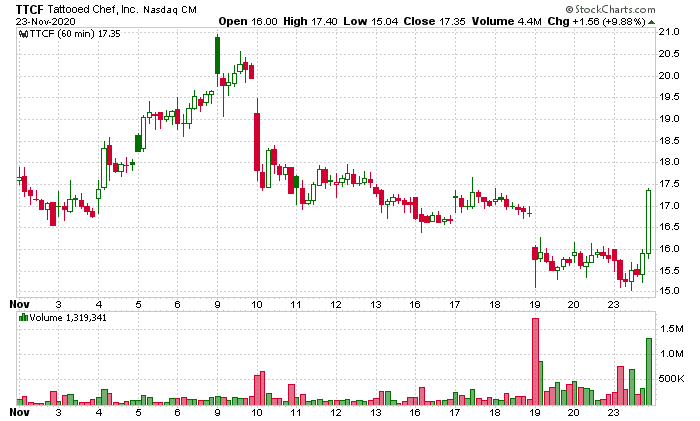Click the candlestick icon beside 'TTCF (60 min)' legend
The image size is (700, 421).
point(24,34)
